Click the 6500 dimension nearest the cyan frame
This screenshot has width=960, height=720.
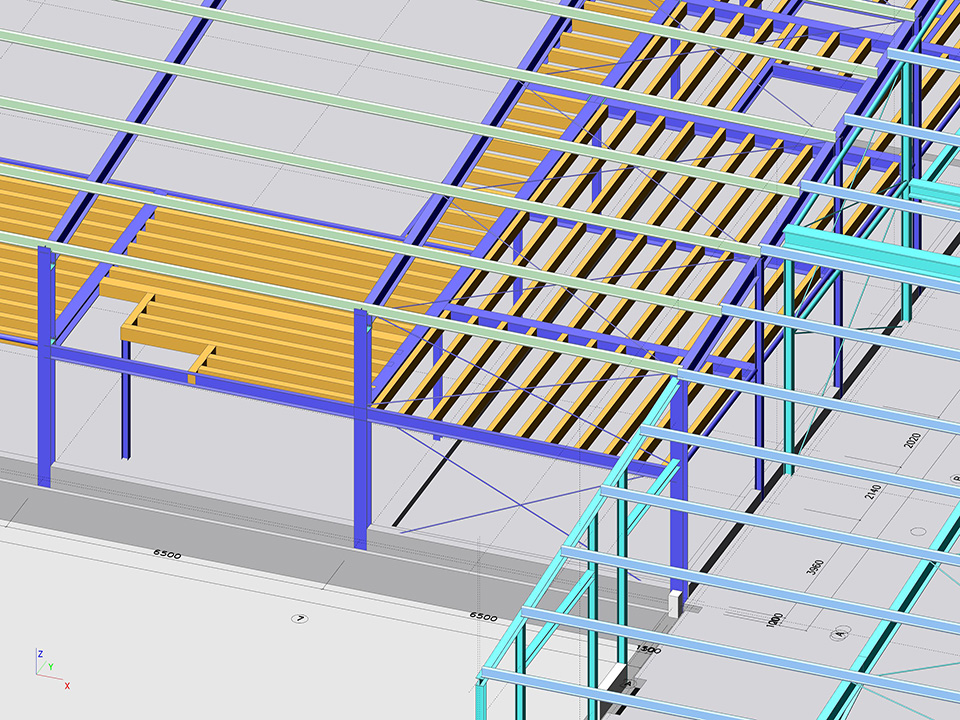[x=483, y=617]
